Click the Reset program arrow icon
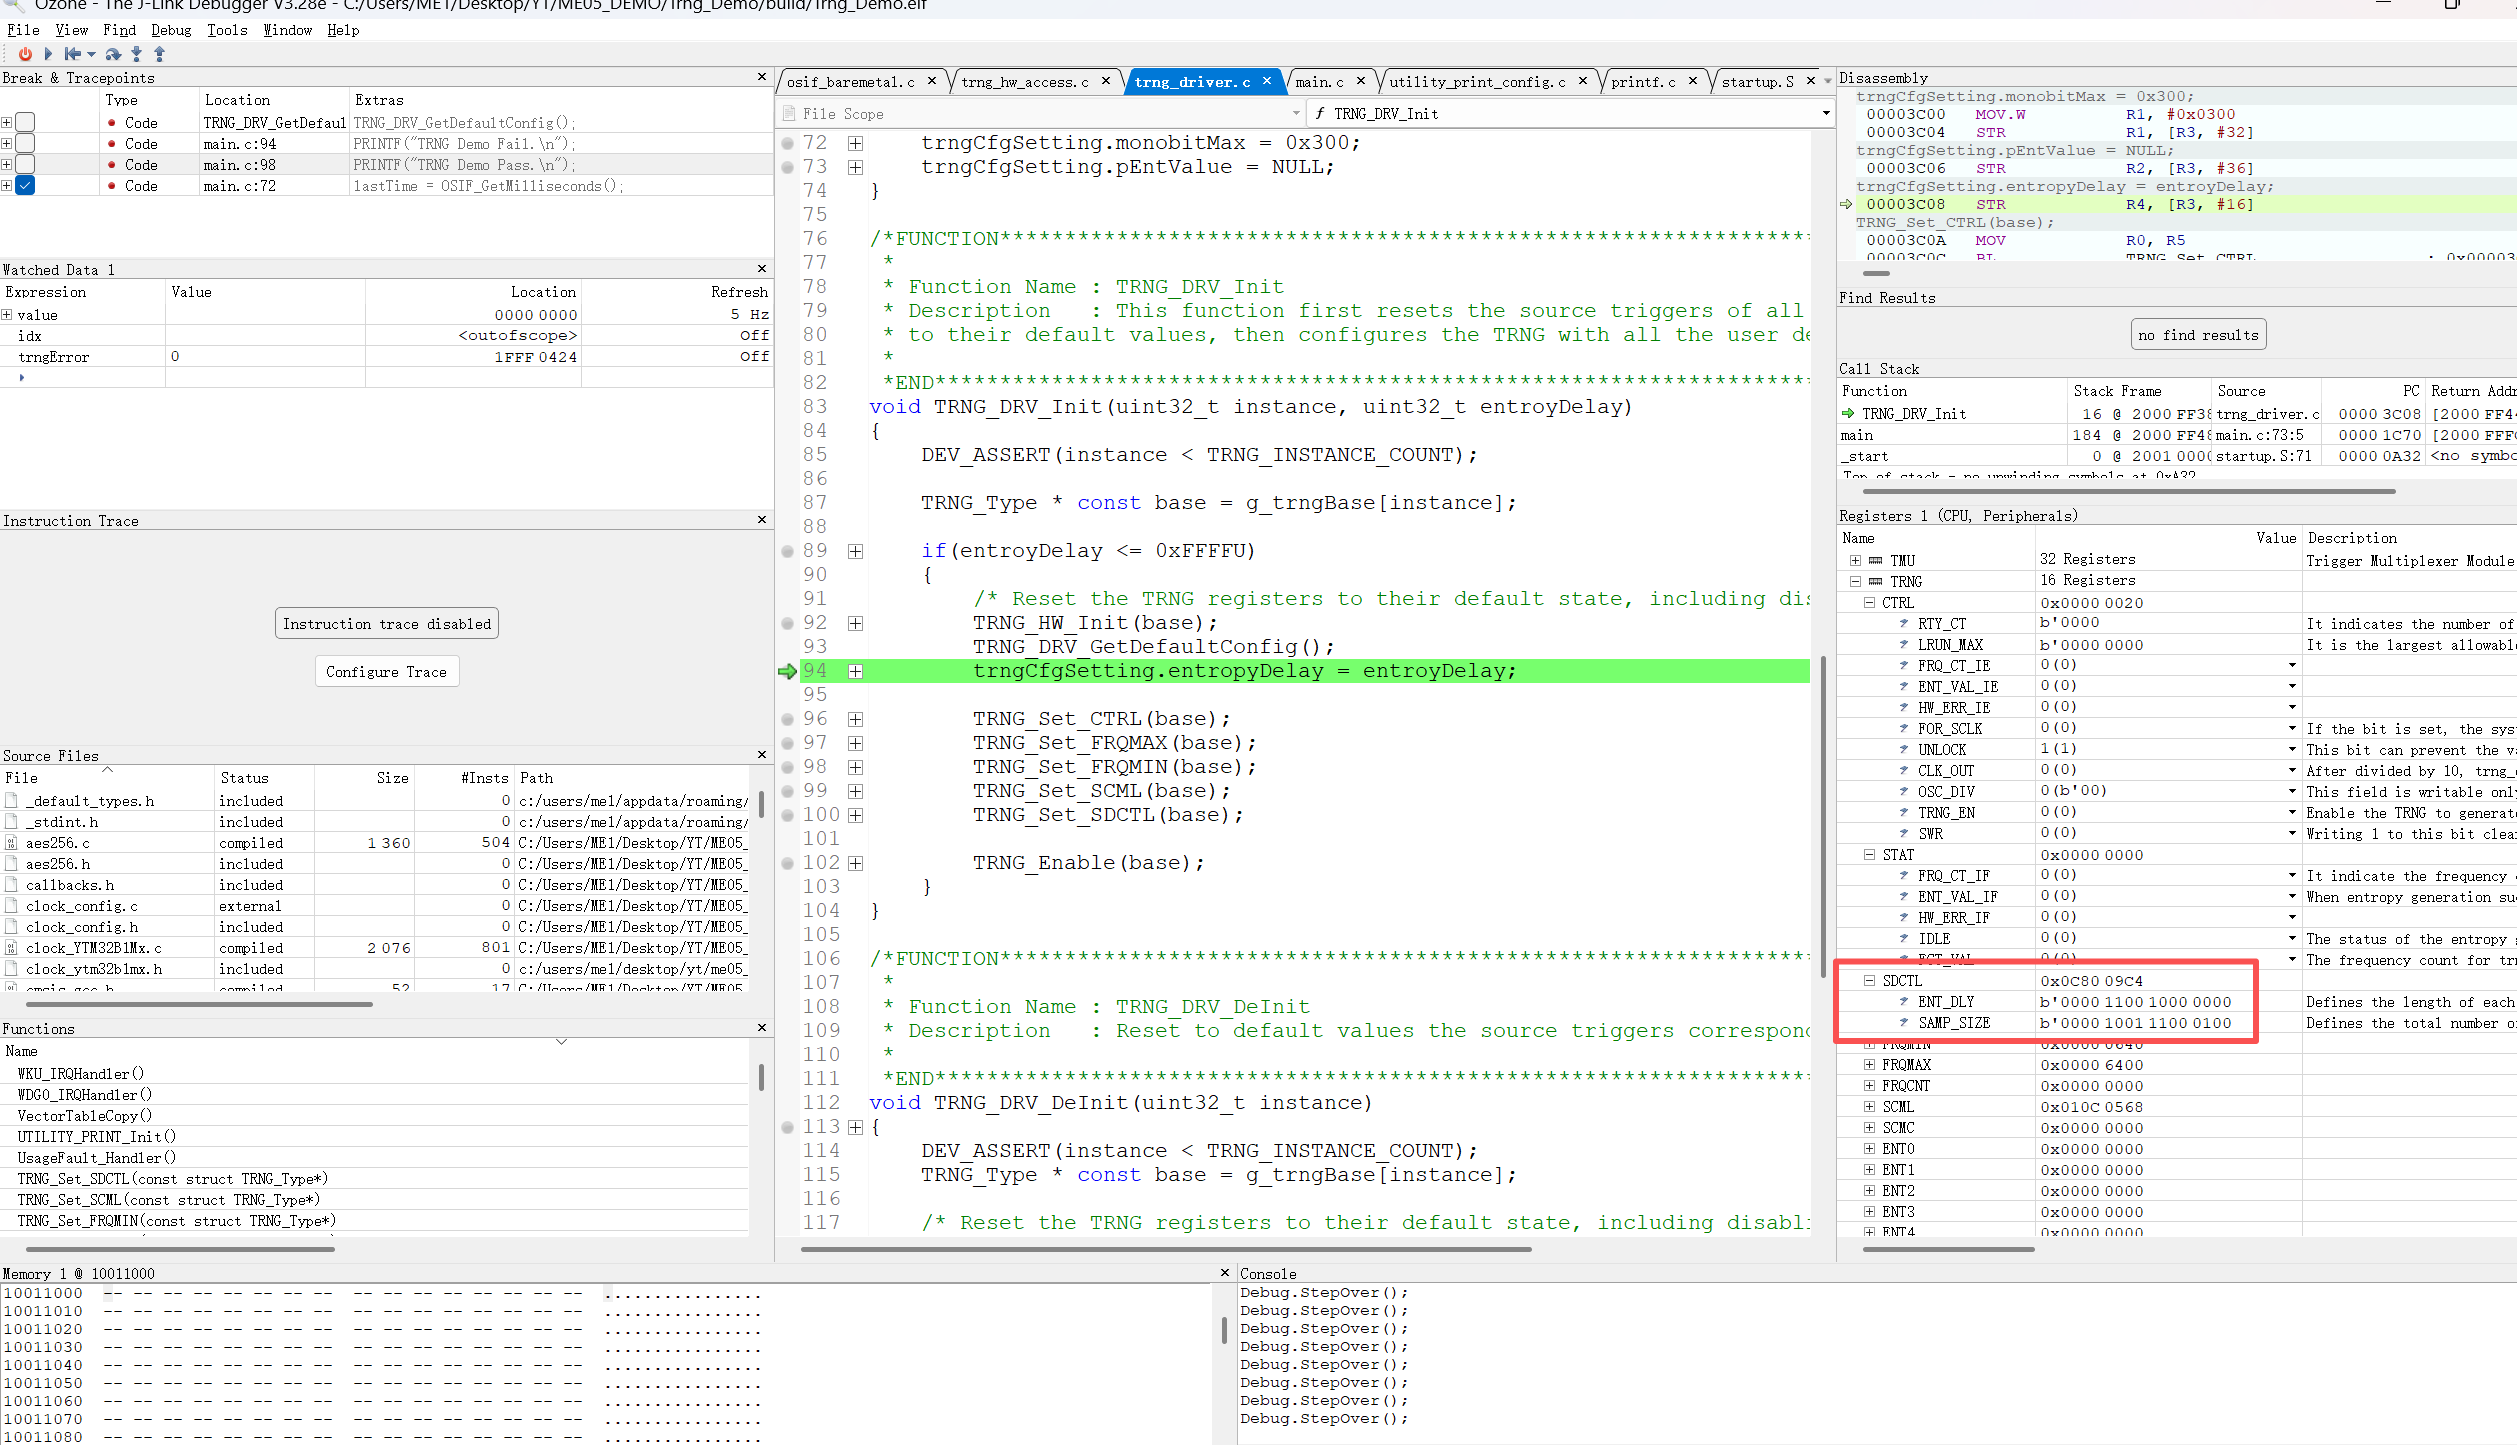The width and height of the screenshot is (2517, 1445). 72,54
